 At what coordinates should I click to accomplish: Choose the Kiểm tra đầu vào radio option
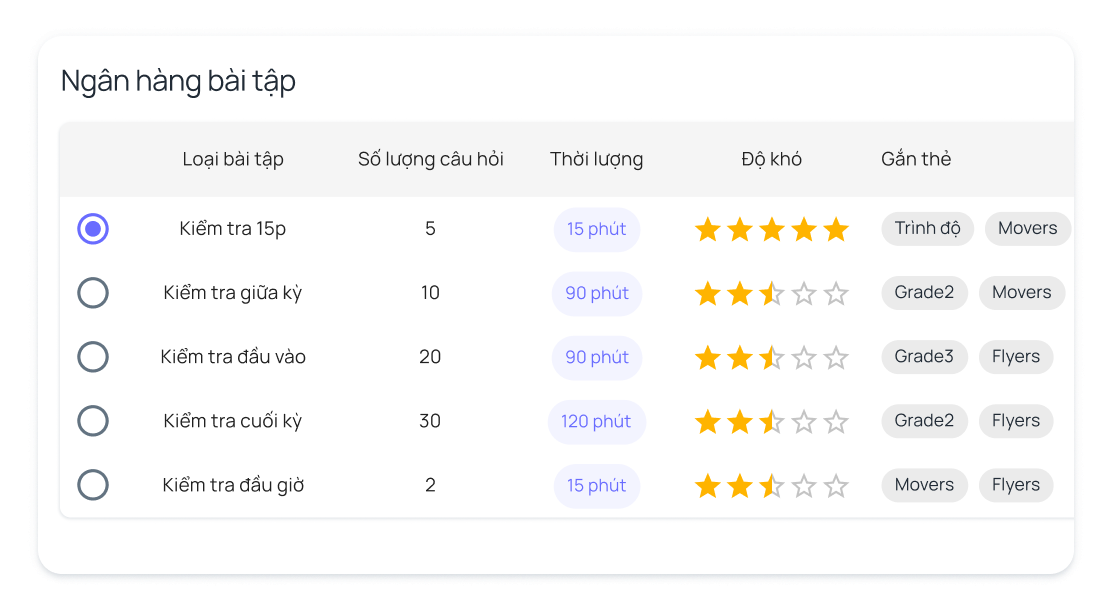(x=93, y=357)
